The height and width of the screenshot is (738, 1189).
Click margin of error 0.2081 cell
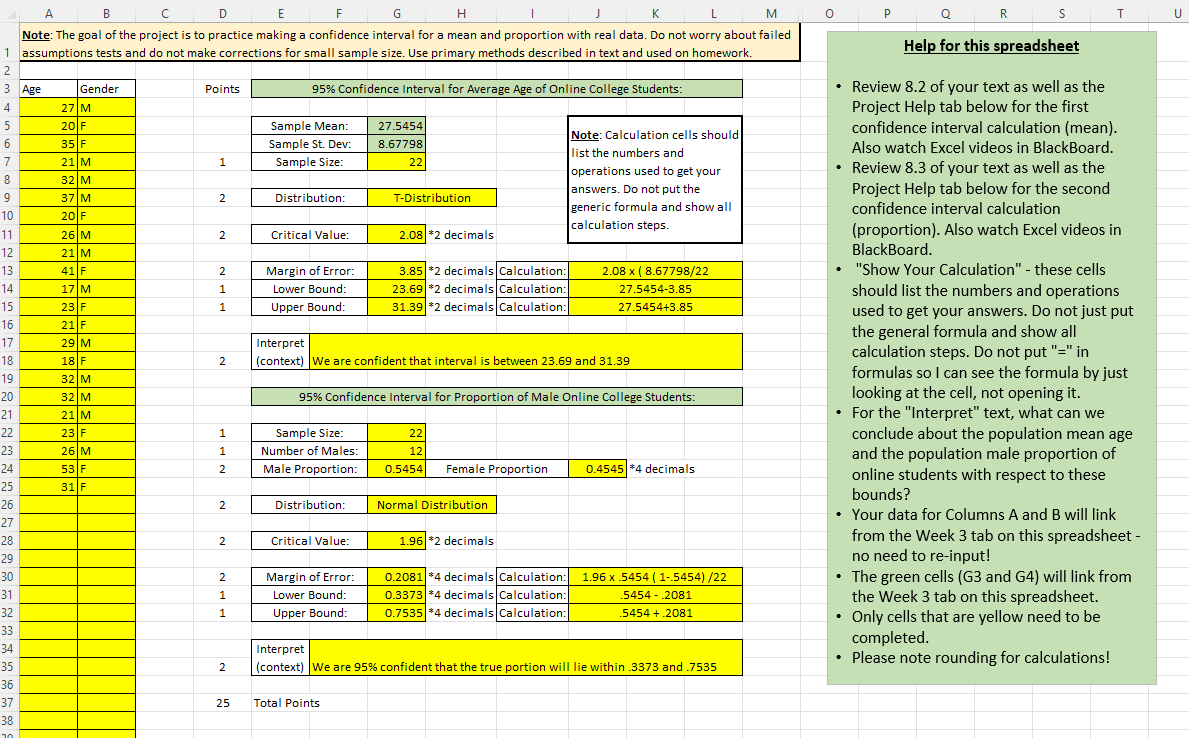tap(397, 576)
